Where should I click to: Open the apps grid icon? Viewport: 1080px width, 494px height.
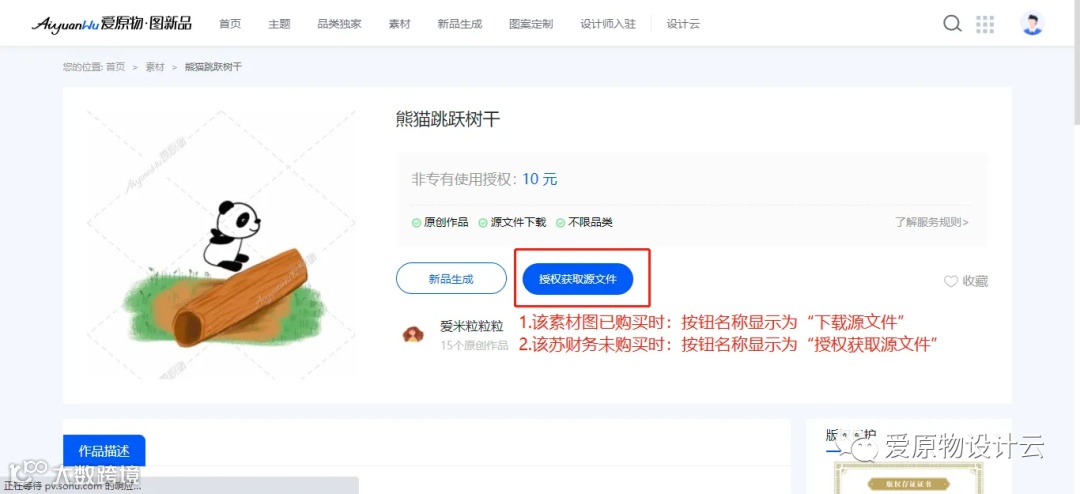pyautogui.click(x=986, y=24)
